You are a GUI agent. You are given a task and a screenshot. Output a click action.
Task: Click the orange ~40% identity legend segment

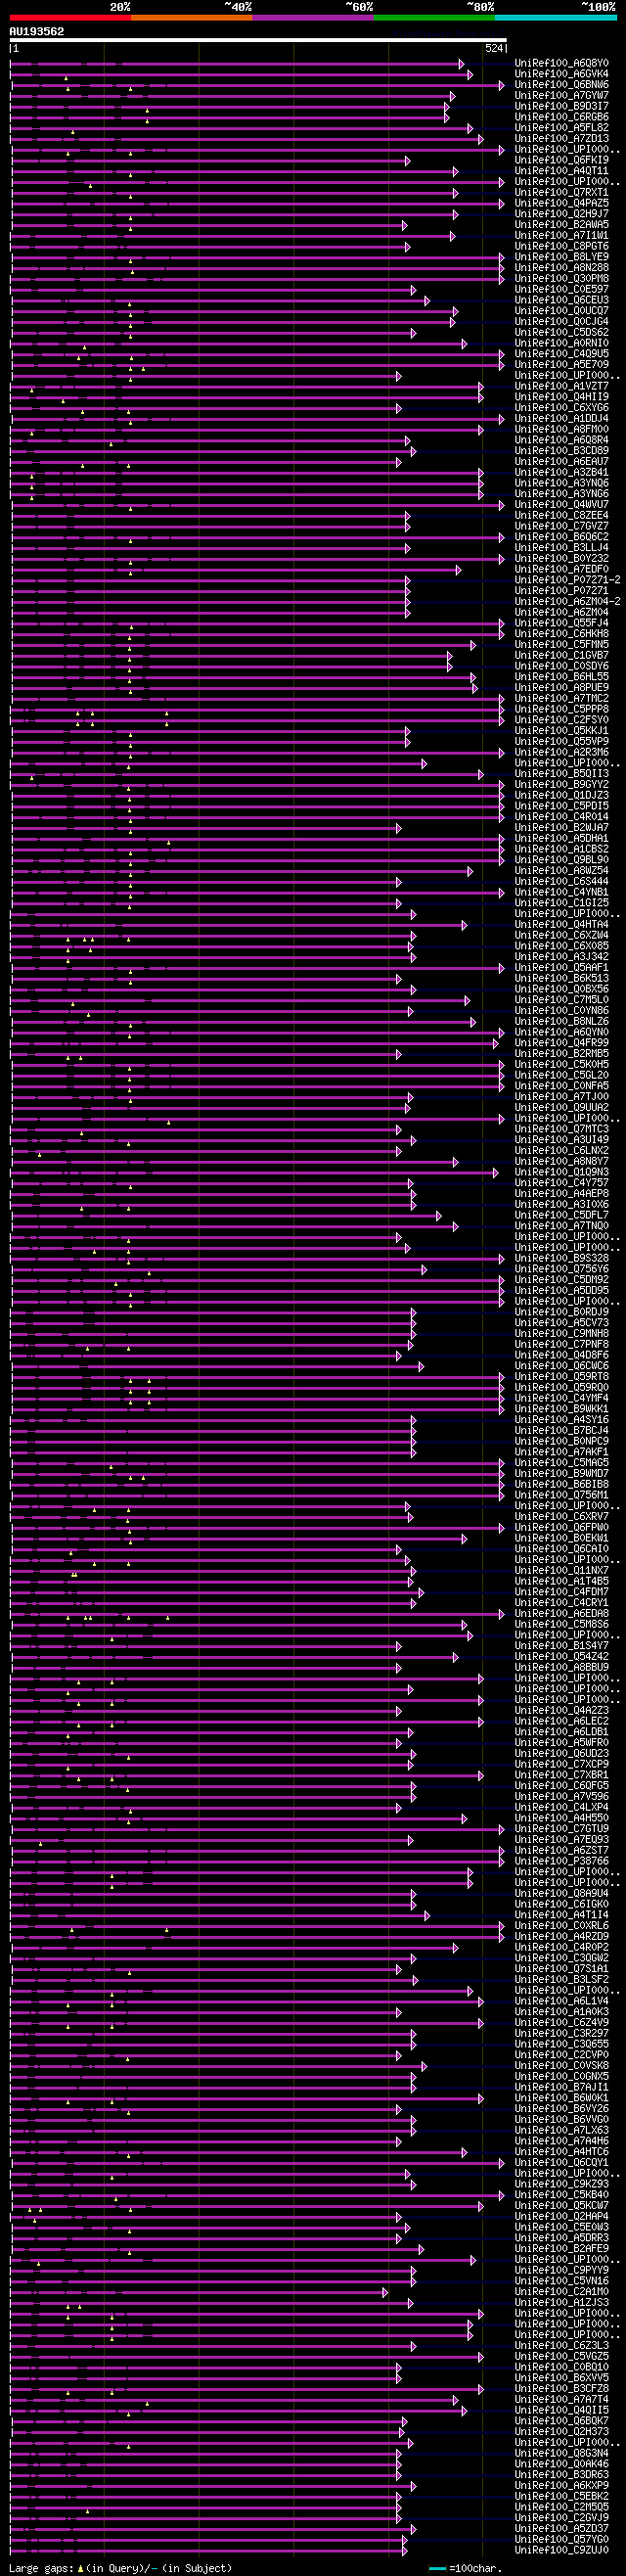191,18
